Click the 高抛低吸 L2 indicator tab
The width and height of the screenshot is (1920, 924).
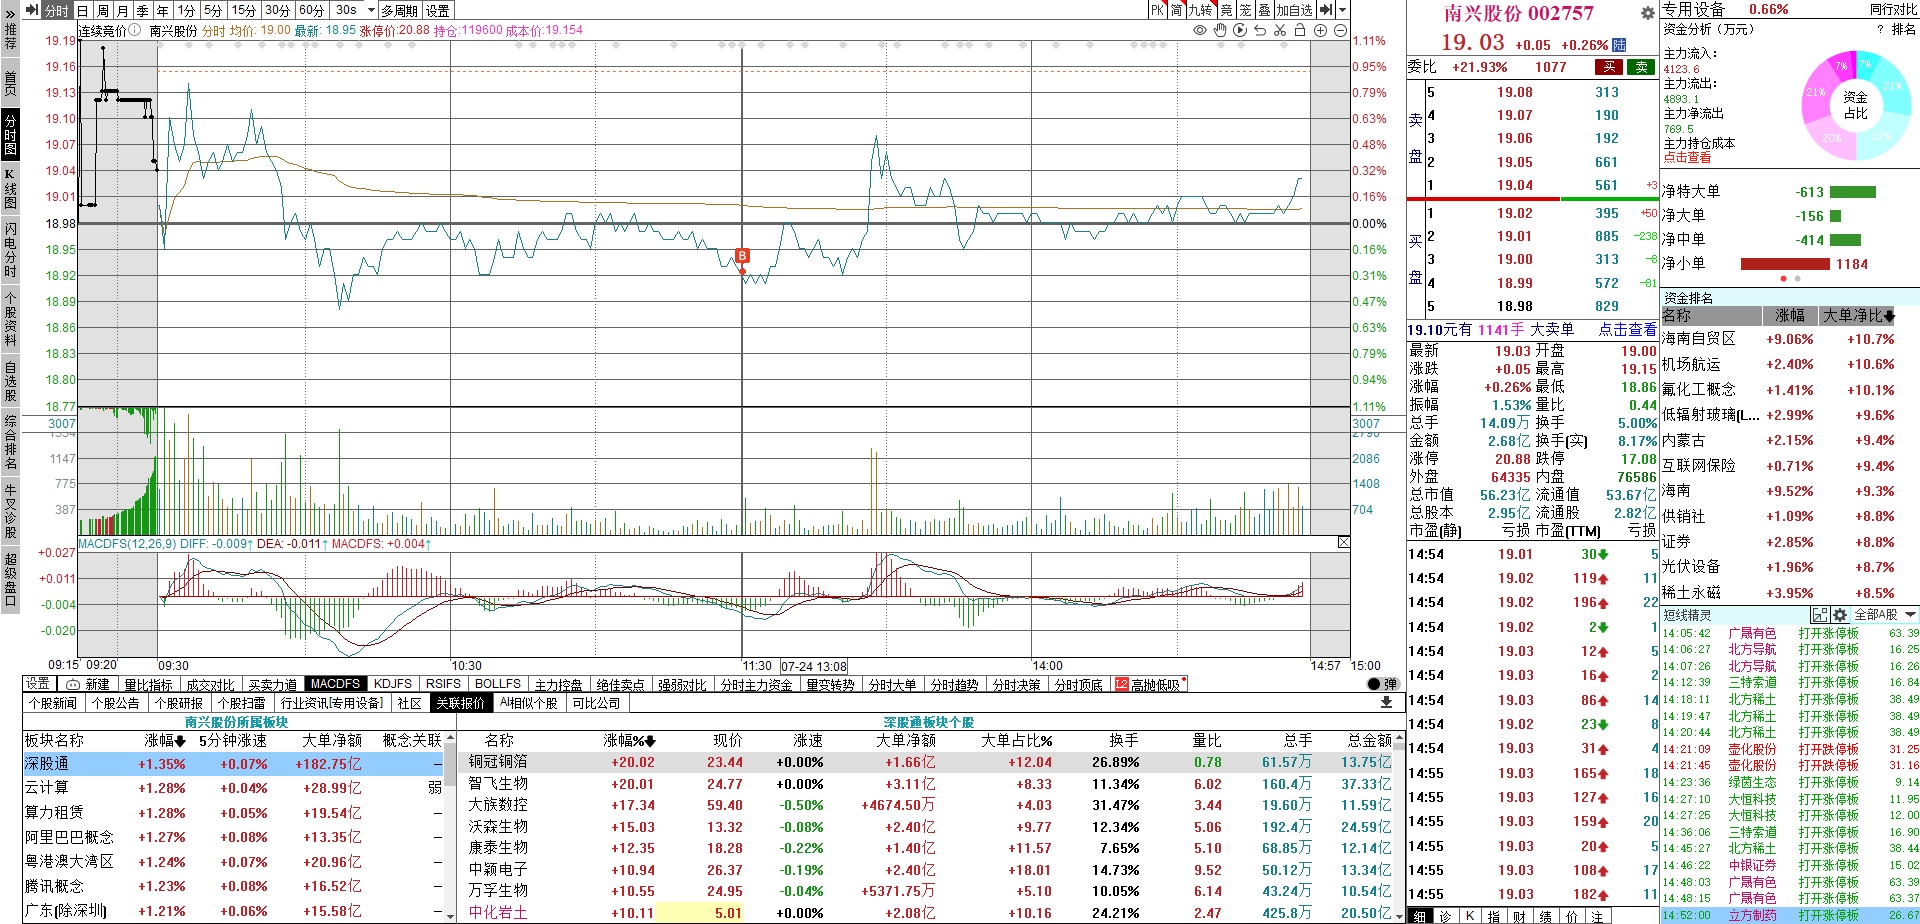tap(1150, 685)
